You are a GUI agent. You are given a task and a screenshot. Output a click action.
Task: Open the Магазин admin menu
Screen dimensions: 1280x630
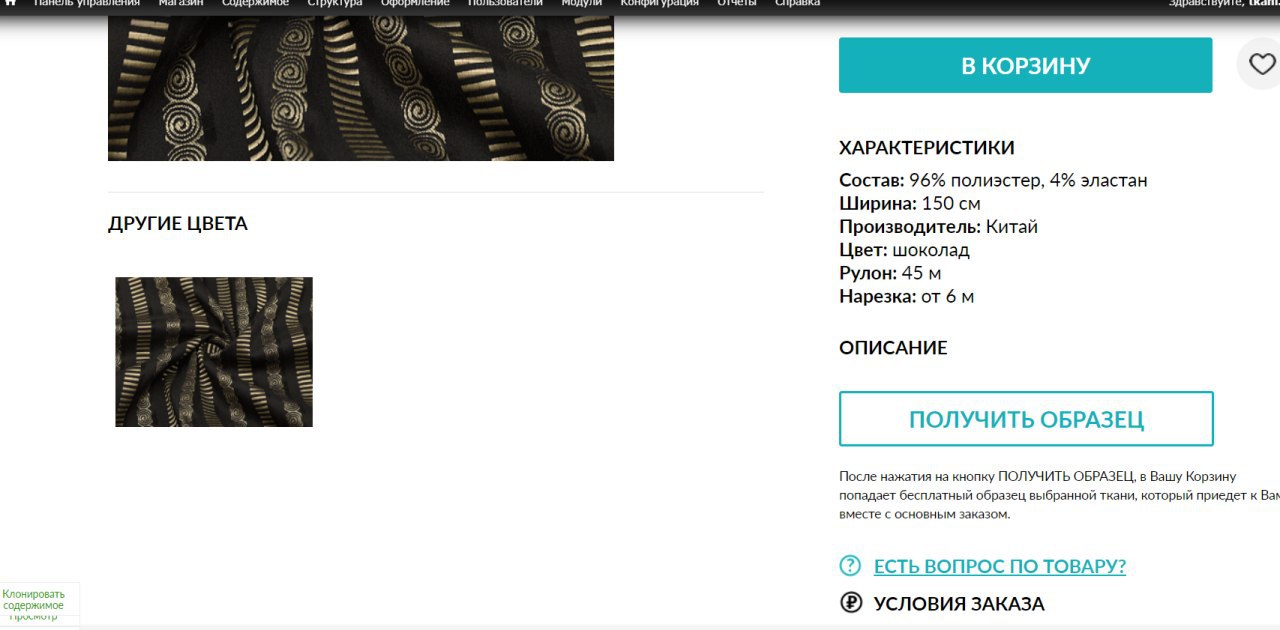point(181,4)
